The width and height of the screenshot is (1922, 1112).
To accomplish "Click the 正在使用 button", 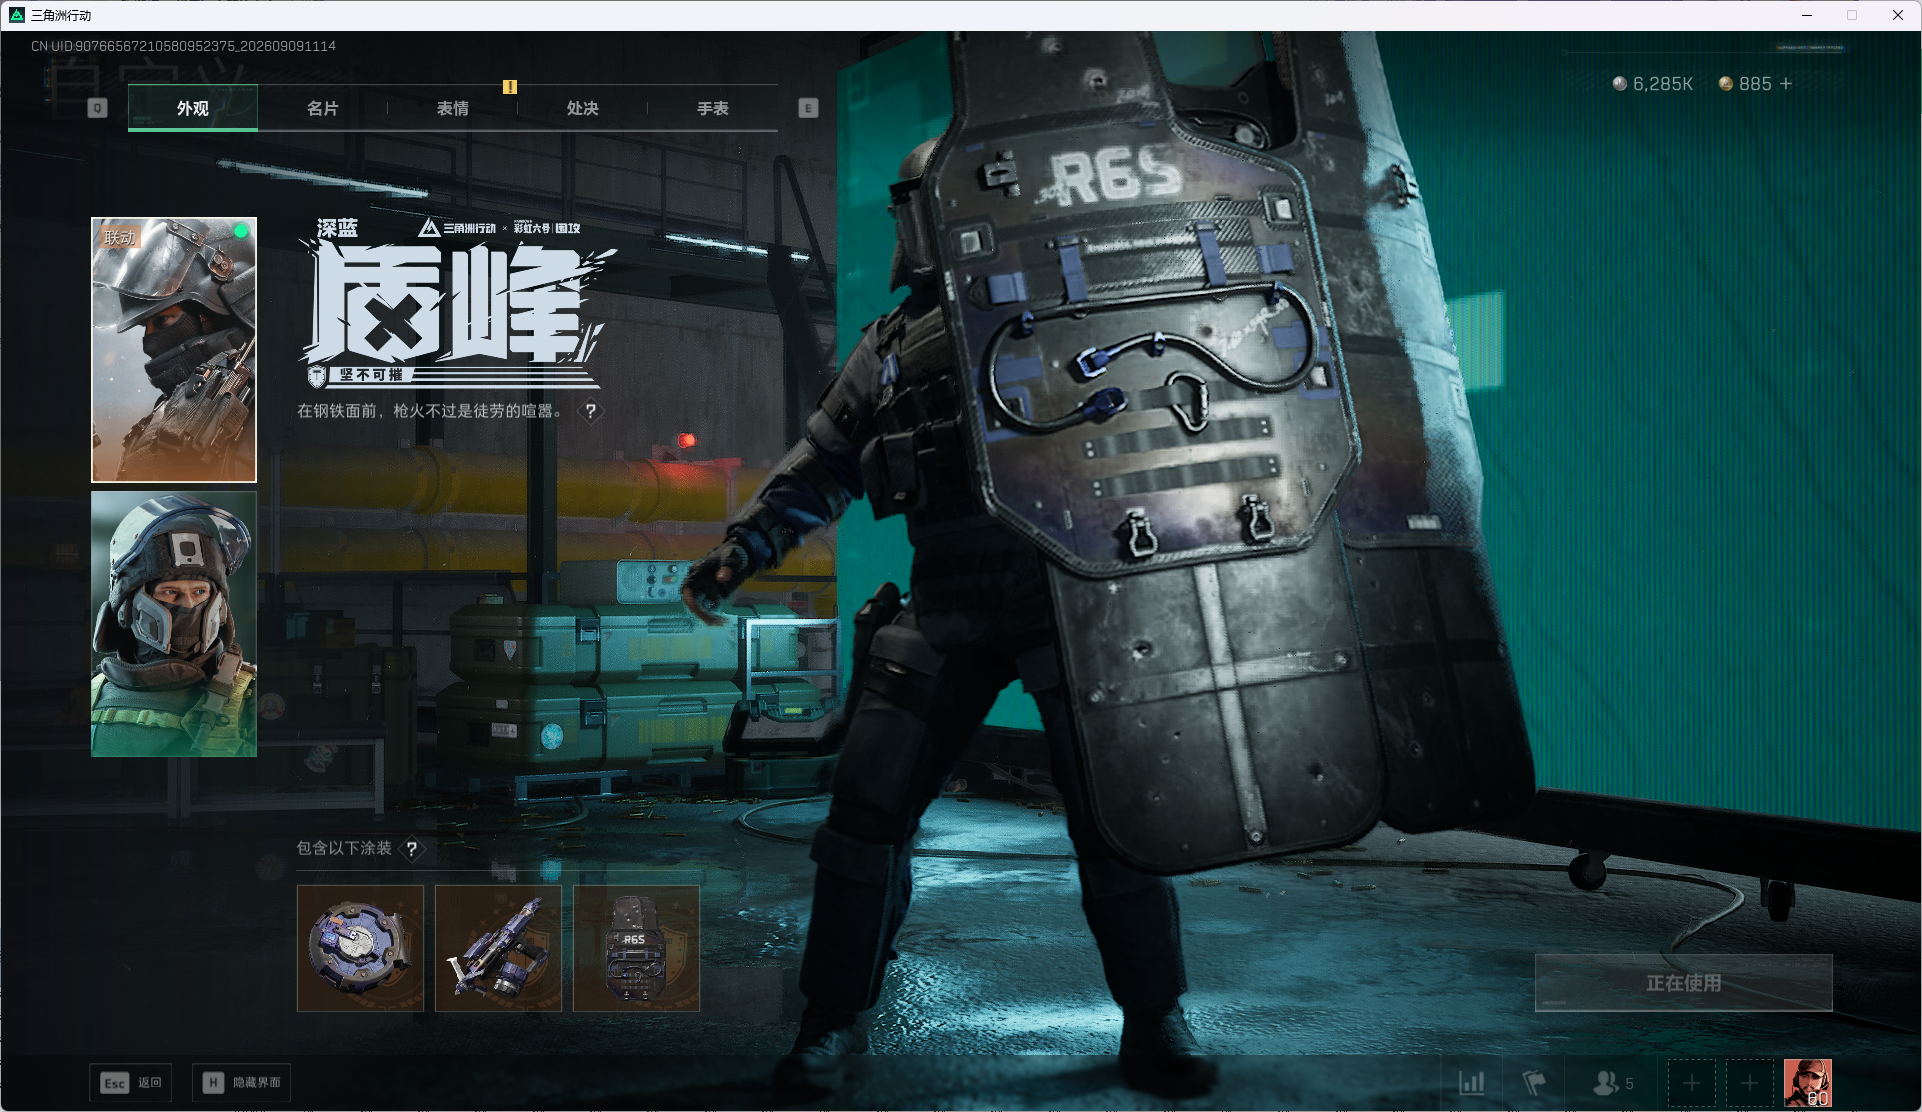I will pos(1684,983).
